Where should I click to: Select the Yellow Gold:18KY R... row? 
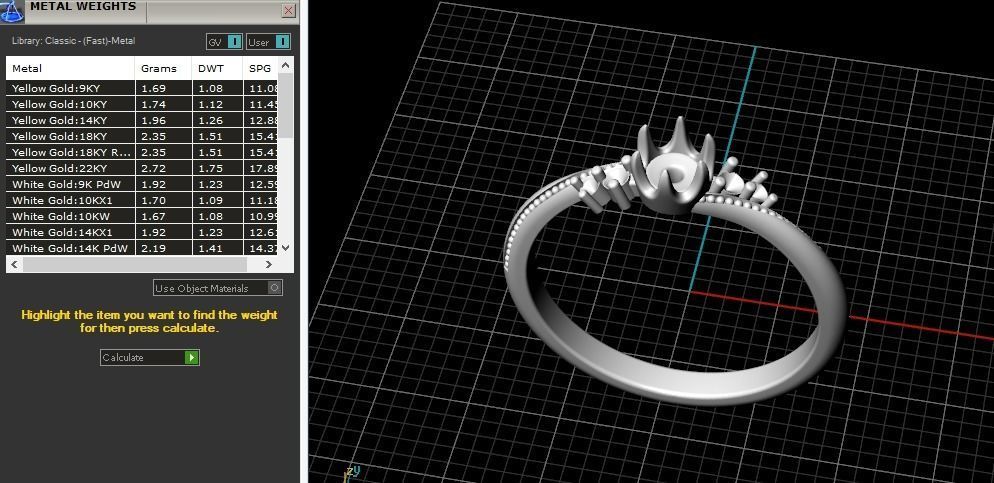pos(142,152)
